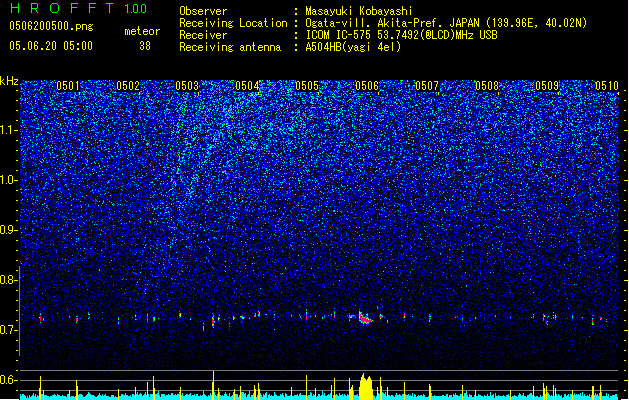The image size is (629, 400).
Task: Click the large yellow intensity peak below 0506
Action: pyautogui.click(x=365, y=386)
